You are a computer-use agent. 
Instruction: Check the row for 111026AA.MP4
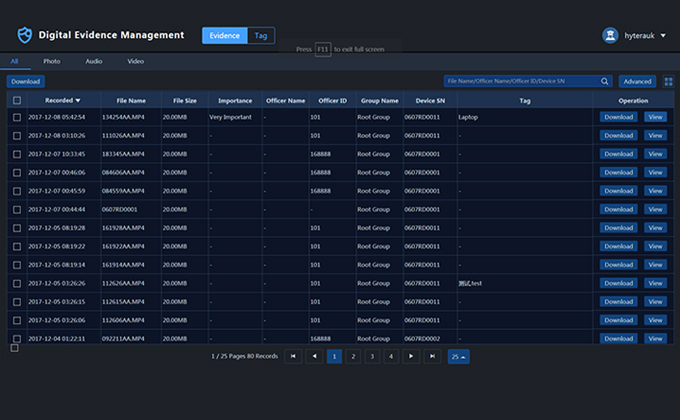click(x=17, y=136)
